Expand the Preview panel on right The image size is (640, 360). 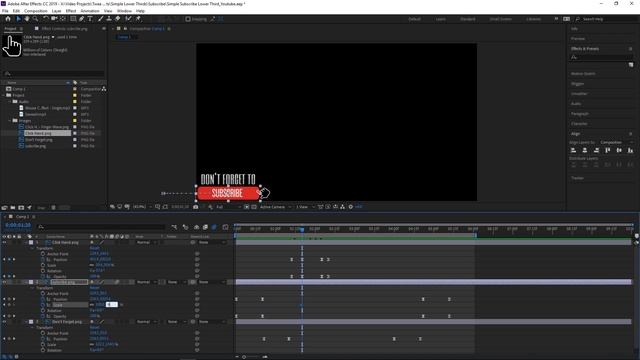[578, 38]
